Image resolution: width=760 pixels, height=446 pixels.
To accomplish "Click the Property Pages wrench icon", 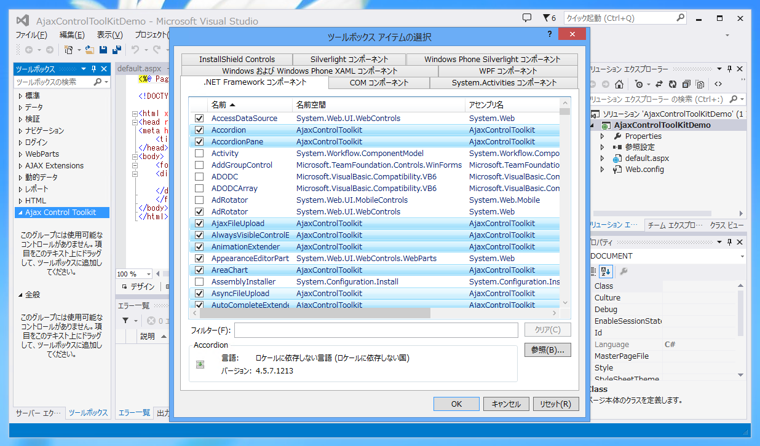I will [624, 271].
